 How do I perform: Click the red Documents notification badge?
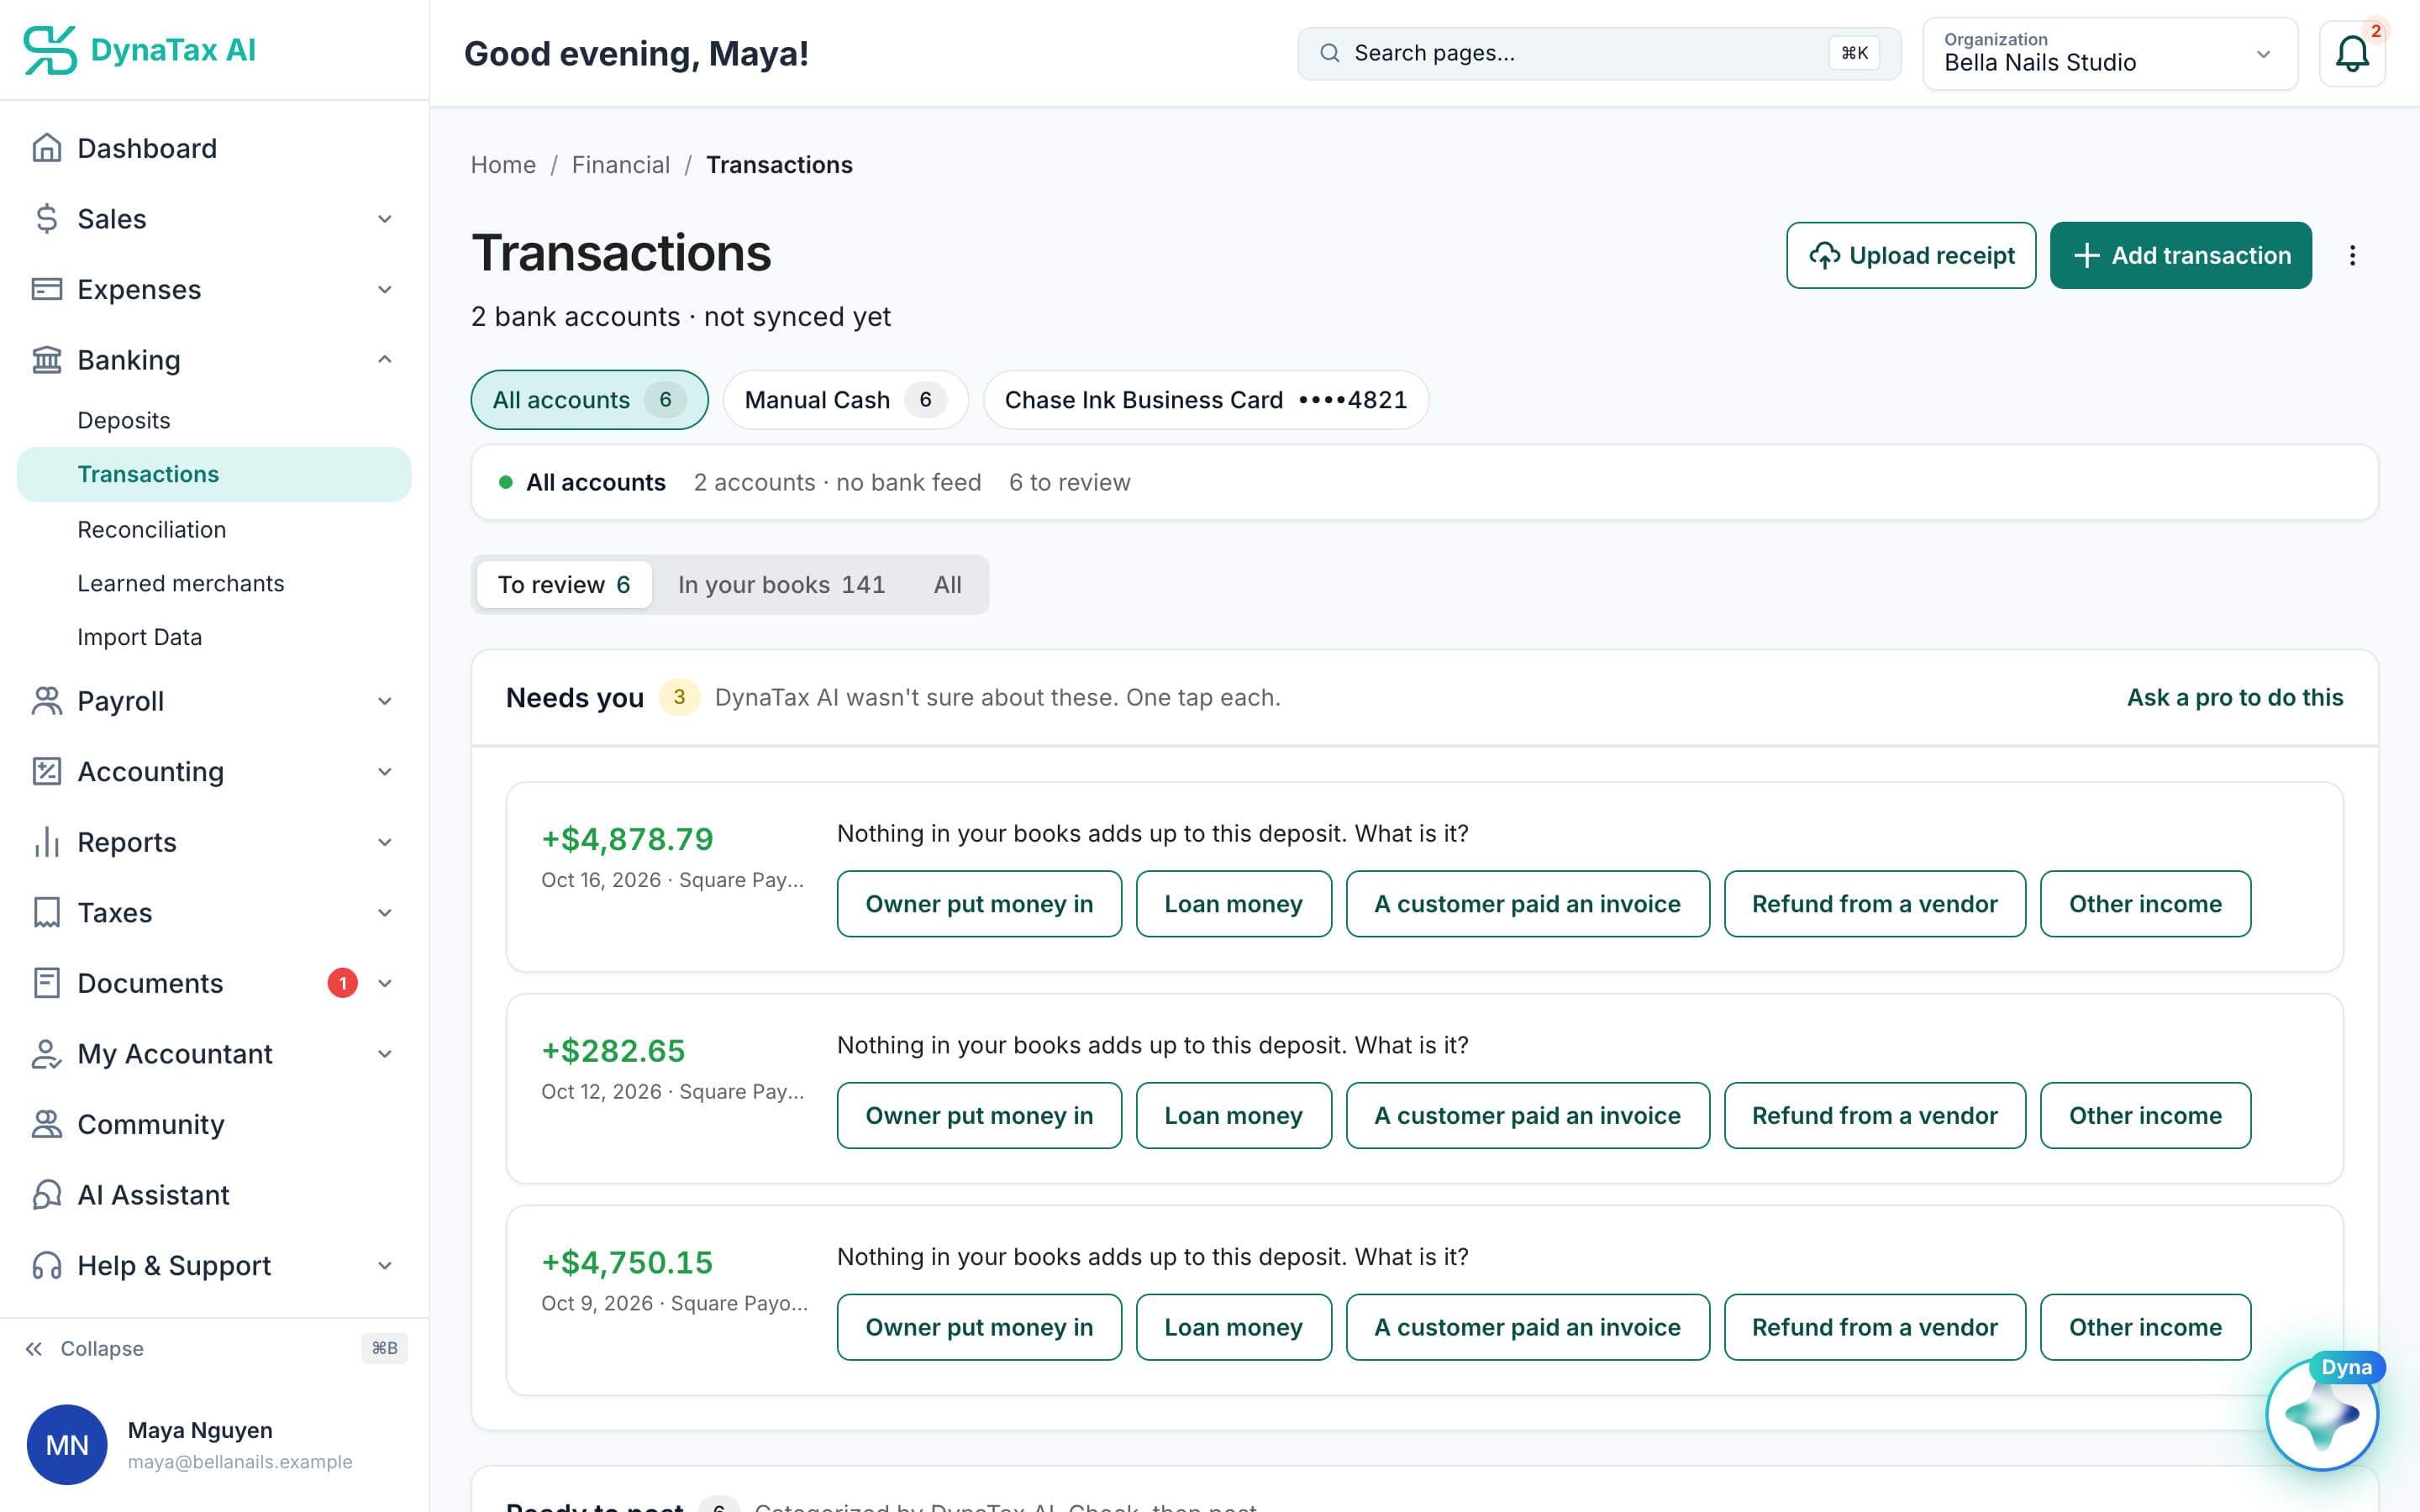[x=342, y=983]
